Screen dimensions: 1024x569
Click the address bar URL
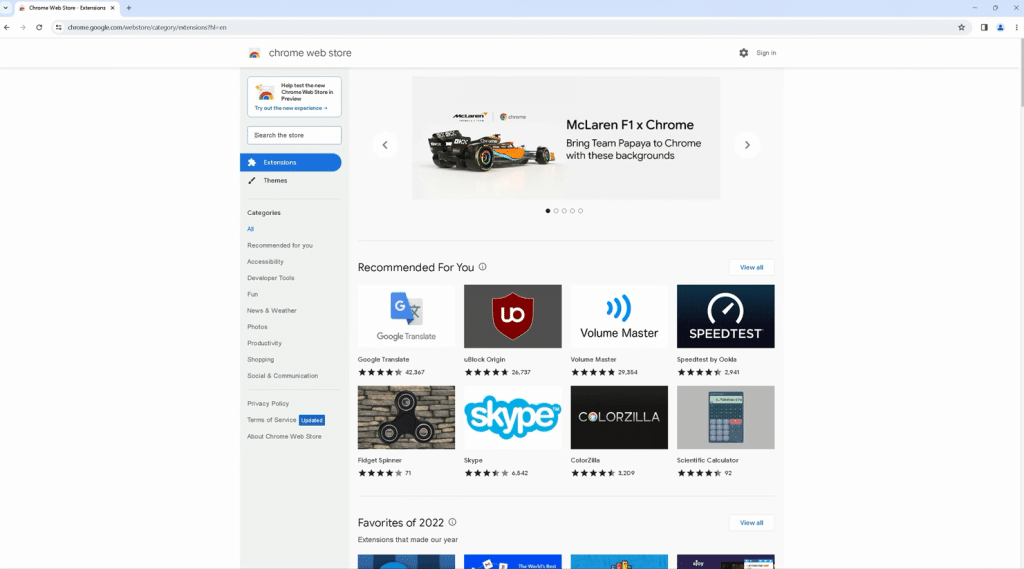[x=147, y=27]
